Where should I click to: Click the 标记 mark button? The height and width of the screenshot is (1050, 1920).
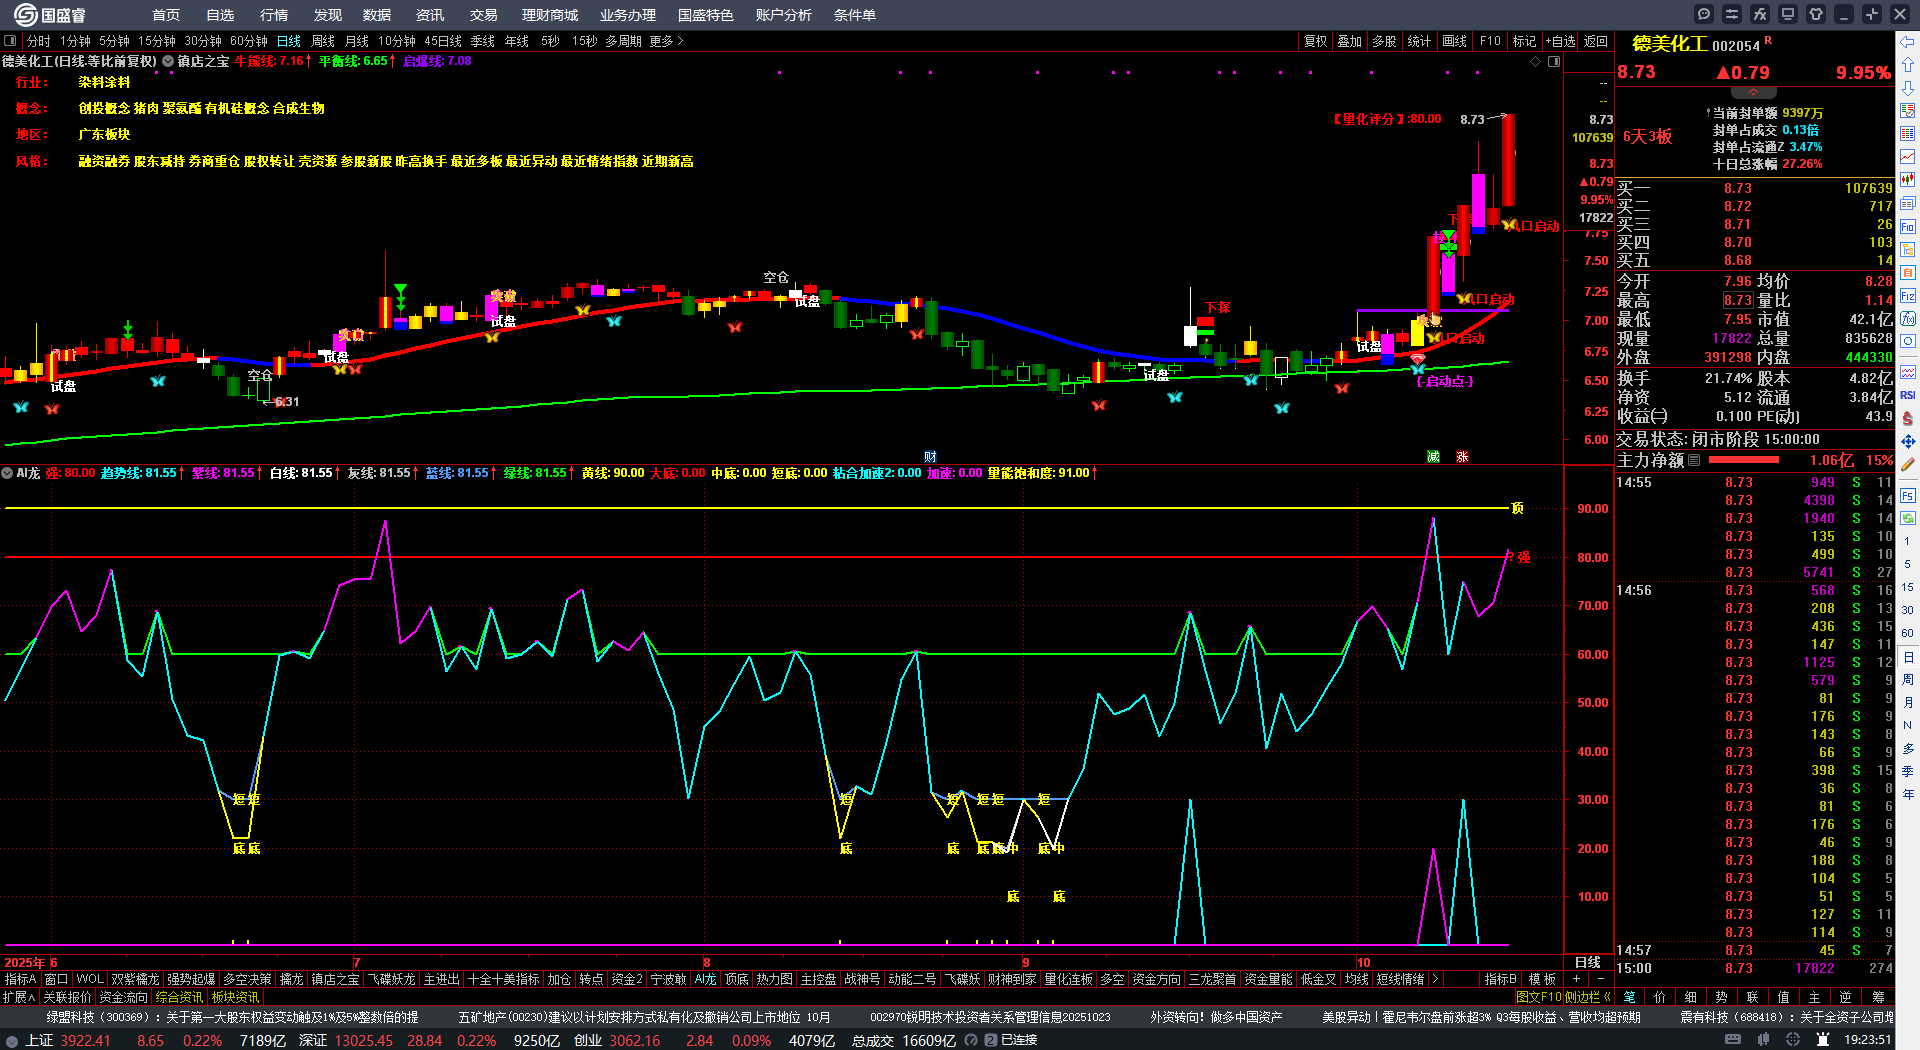click(x=1524, y=41)
